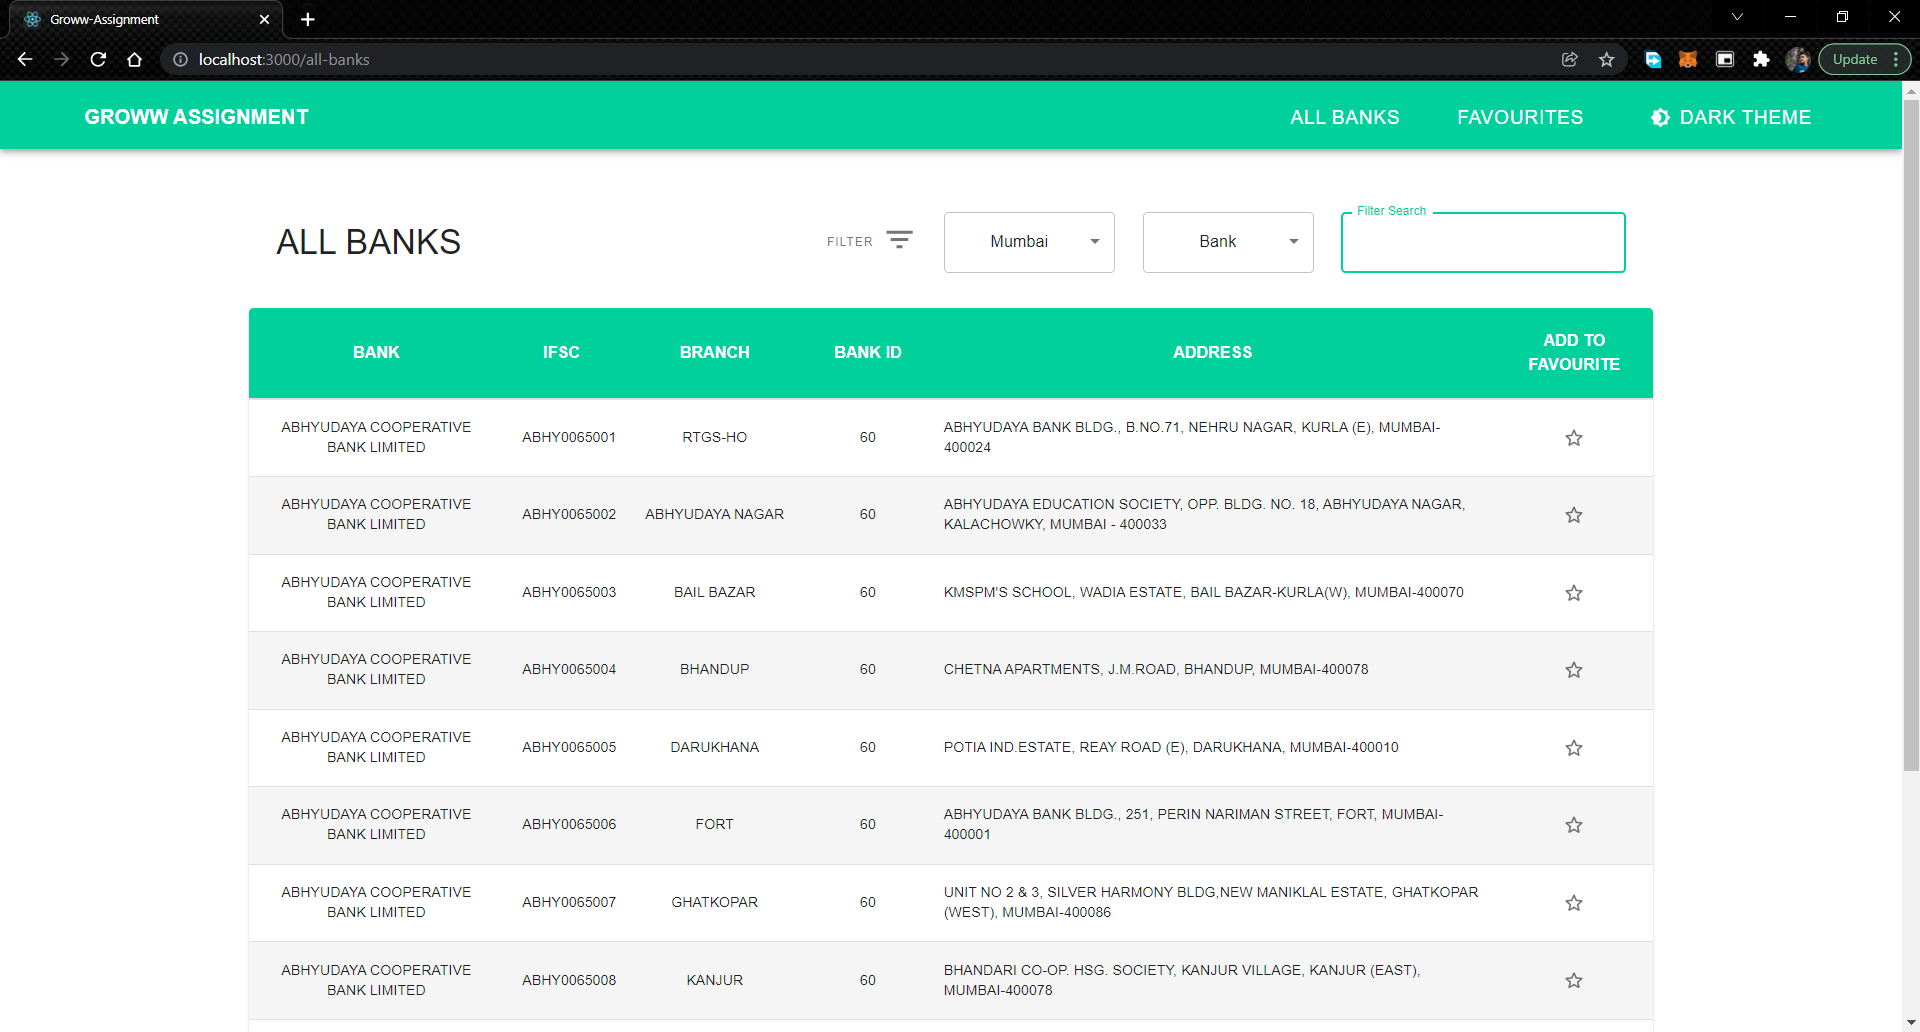Click the browser profile avatar icon

coord(1797,59)
